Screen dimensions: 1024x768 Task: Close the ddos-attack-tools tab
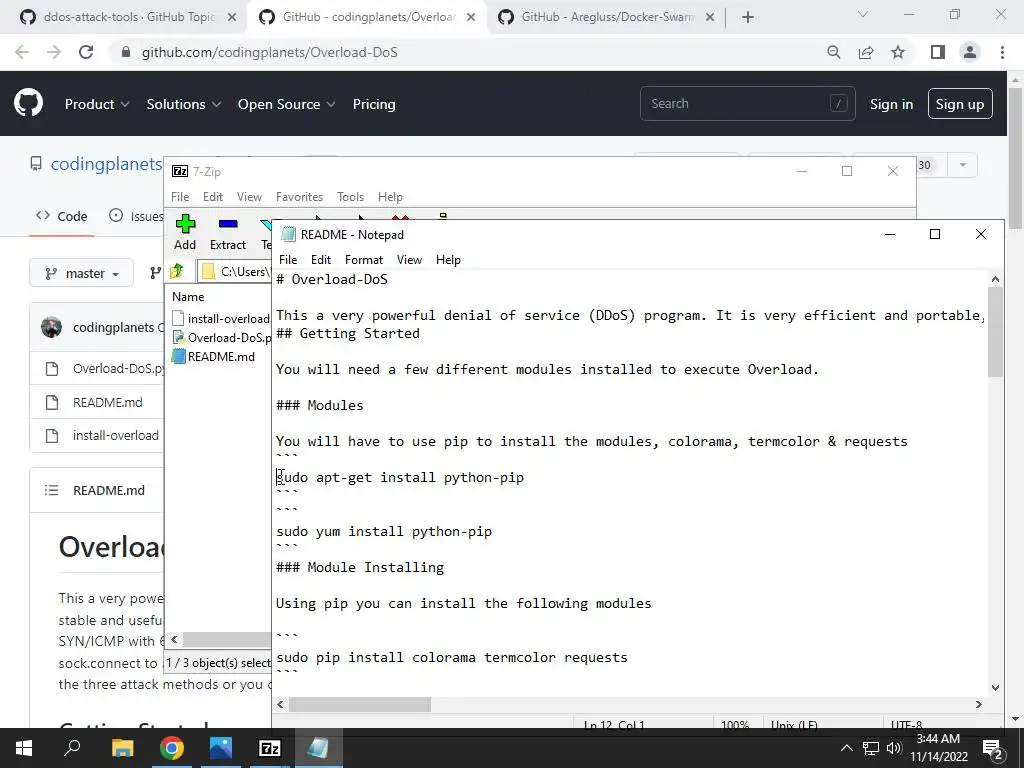(231, 17)
